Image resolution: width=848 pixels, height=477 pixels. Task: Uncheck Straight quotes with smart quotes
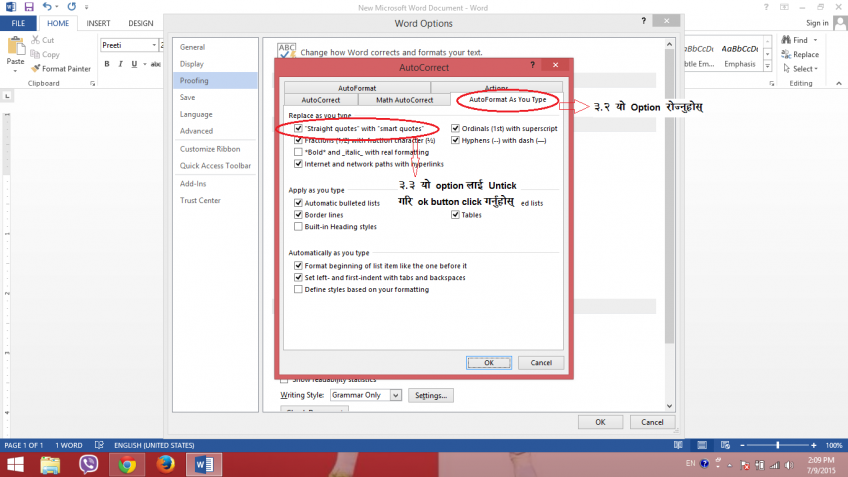298,128
